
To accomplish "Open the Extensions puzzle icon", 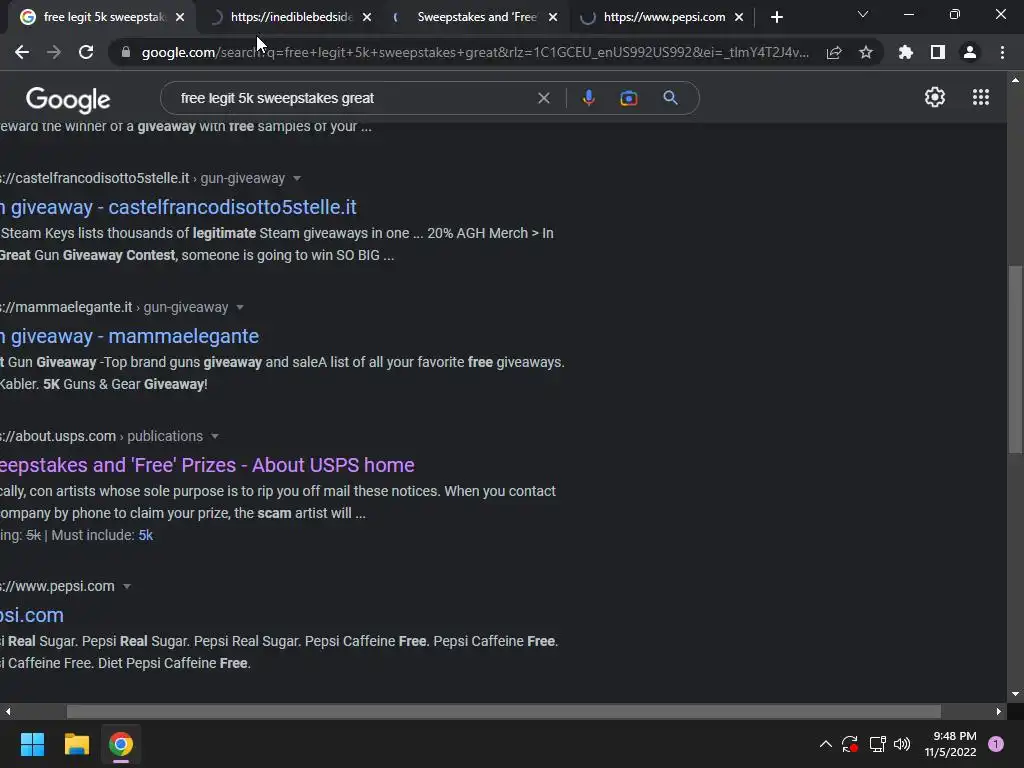I will 905,52.
